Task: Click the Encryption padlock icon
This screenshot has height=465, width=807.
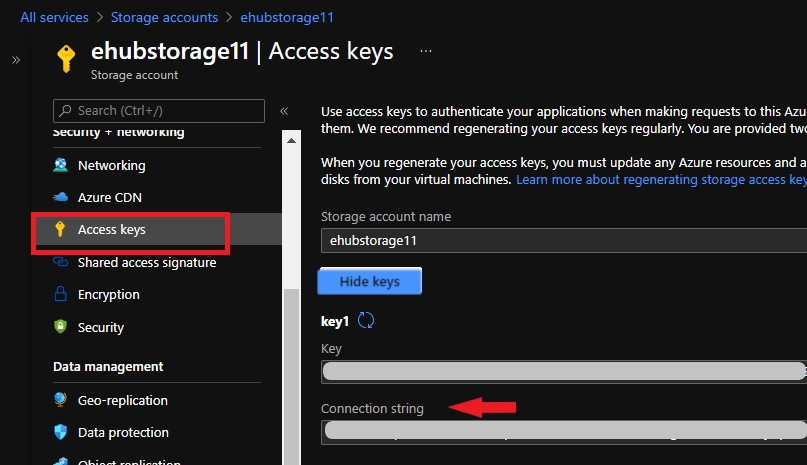Action: click(60, 295)
